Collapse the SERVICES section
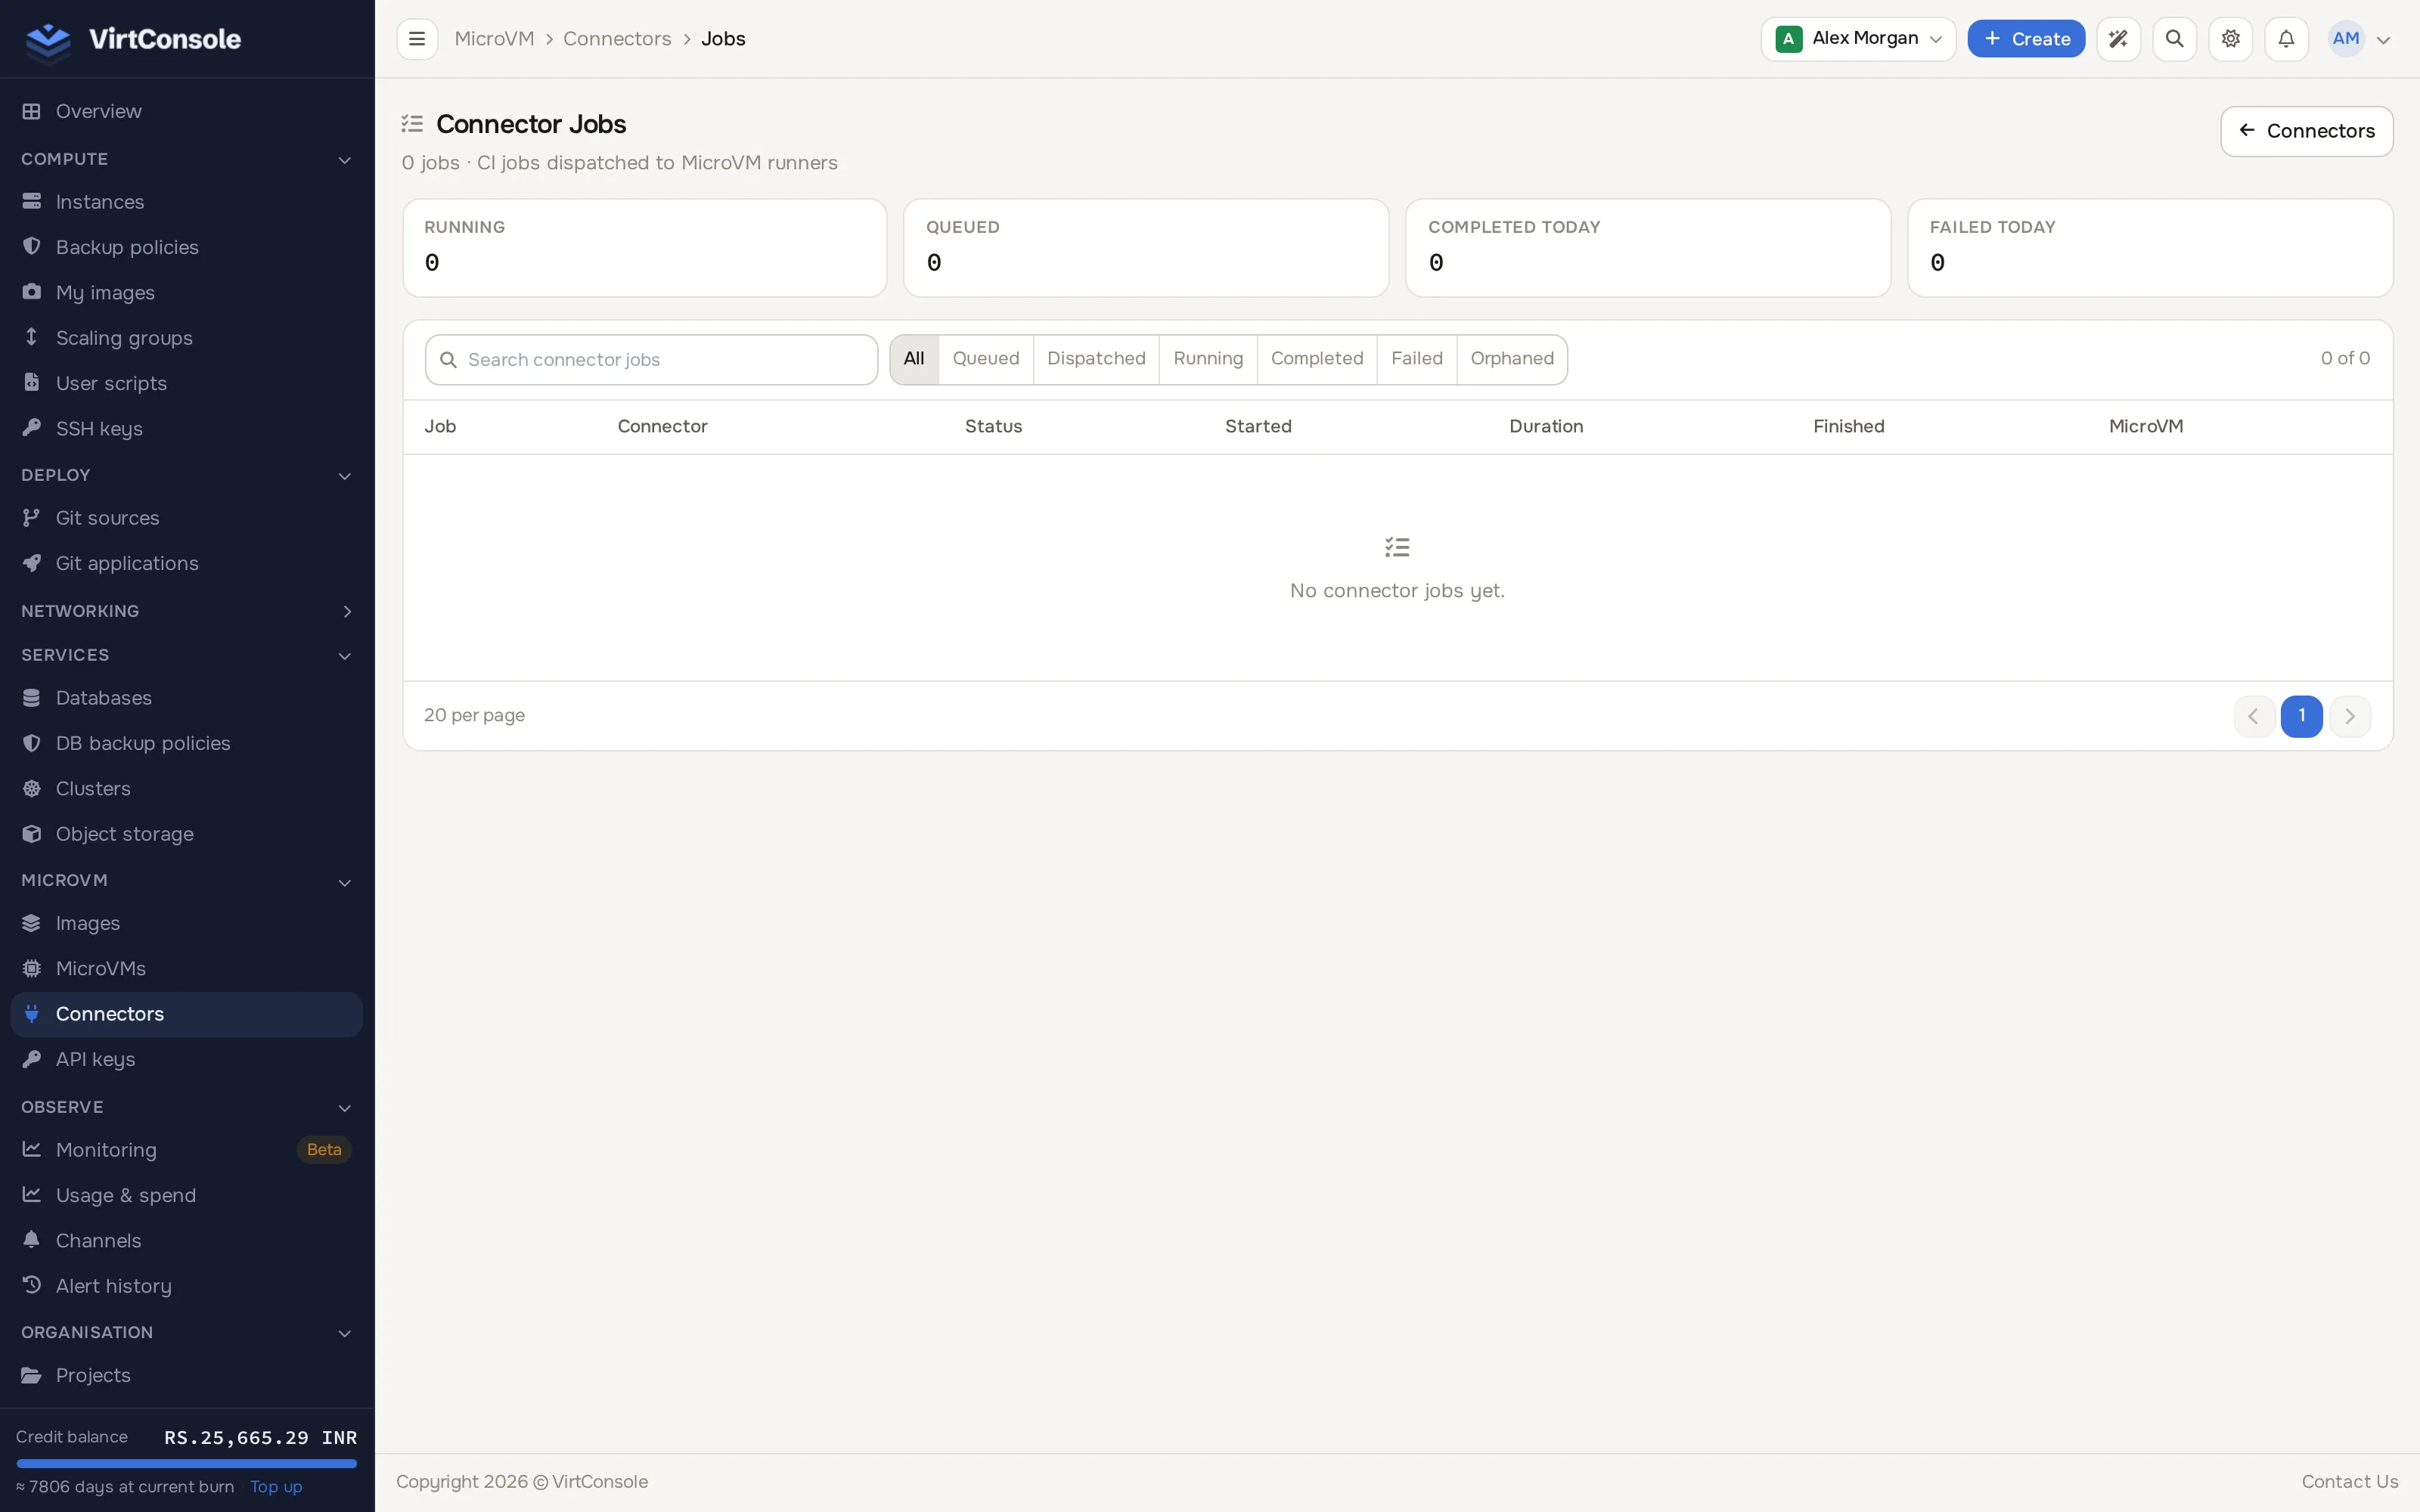 click(x=186, y=655)
